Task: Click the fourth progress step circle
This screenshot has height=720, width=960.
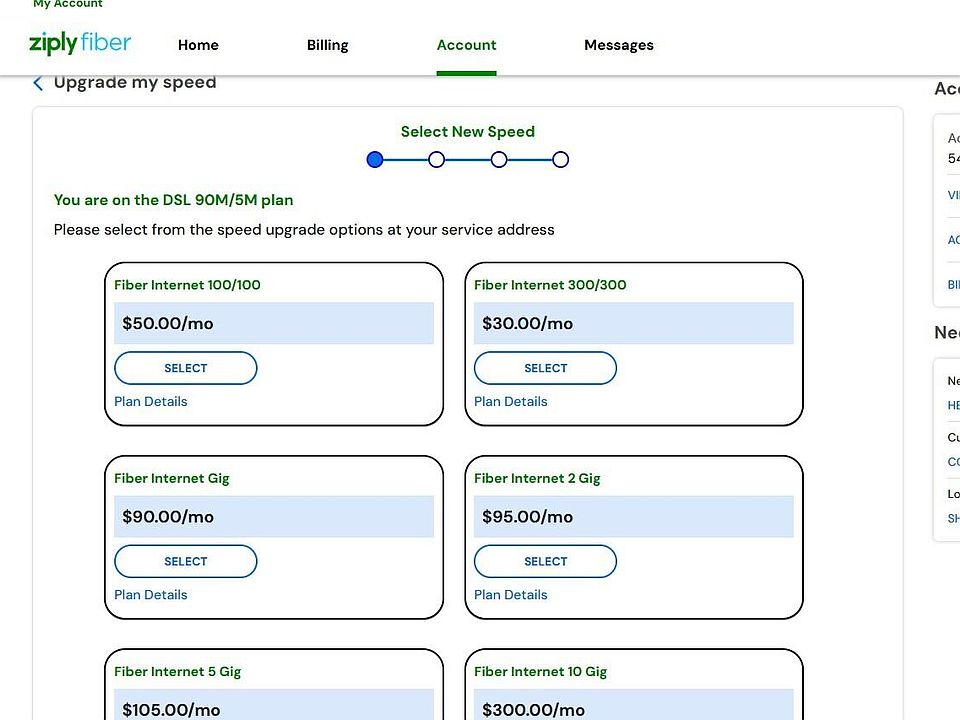Action: [x=560, y=159]
